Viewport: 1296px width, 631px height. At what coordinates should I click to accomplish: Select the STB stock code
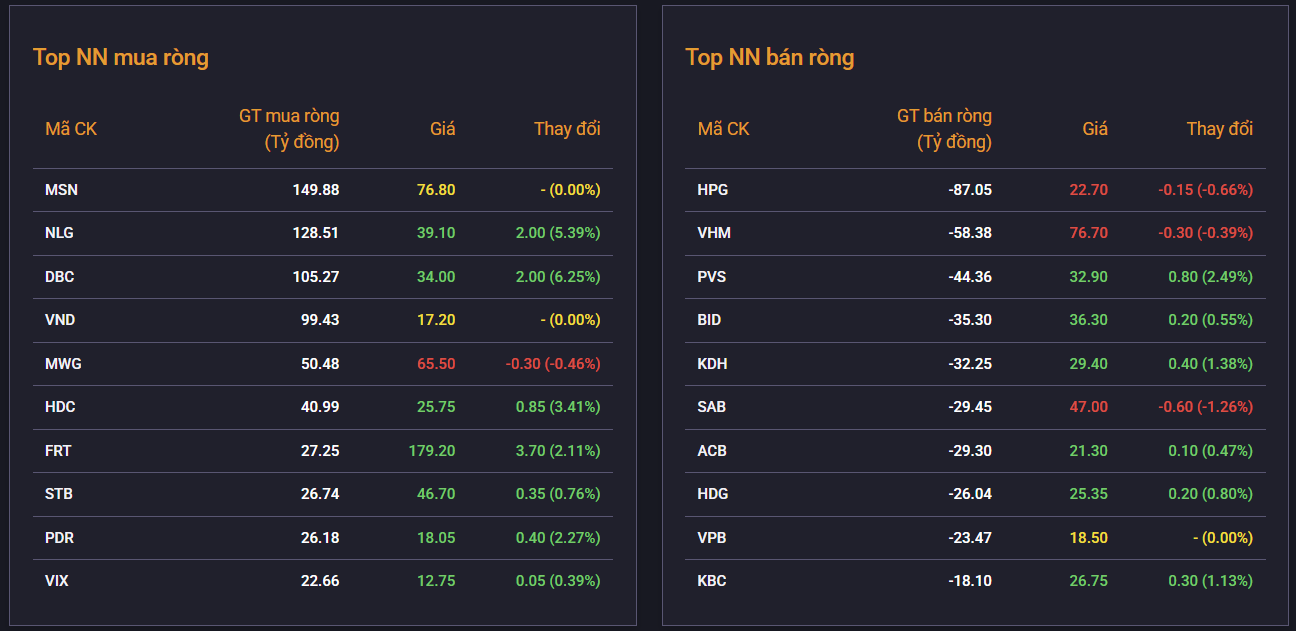[x=59, y=494]
